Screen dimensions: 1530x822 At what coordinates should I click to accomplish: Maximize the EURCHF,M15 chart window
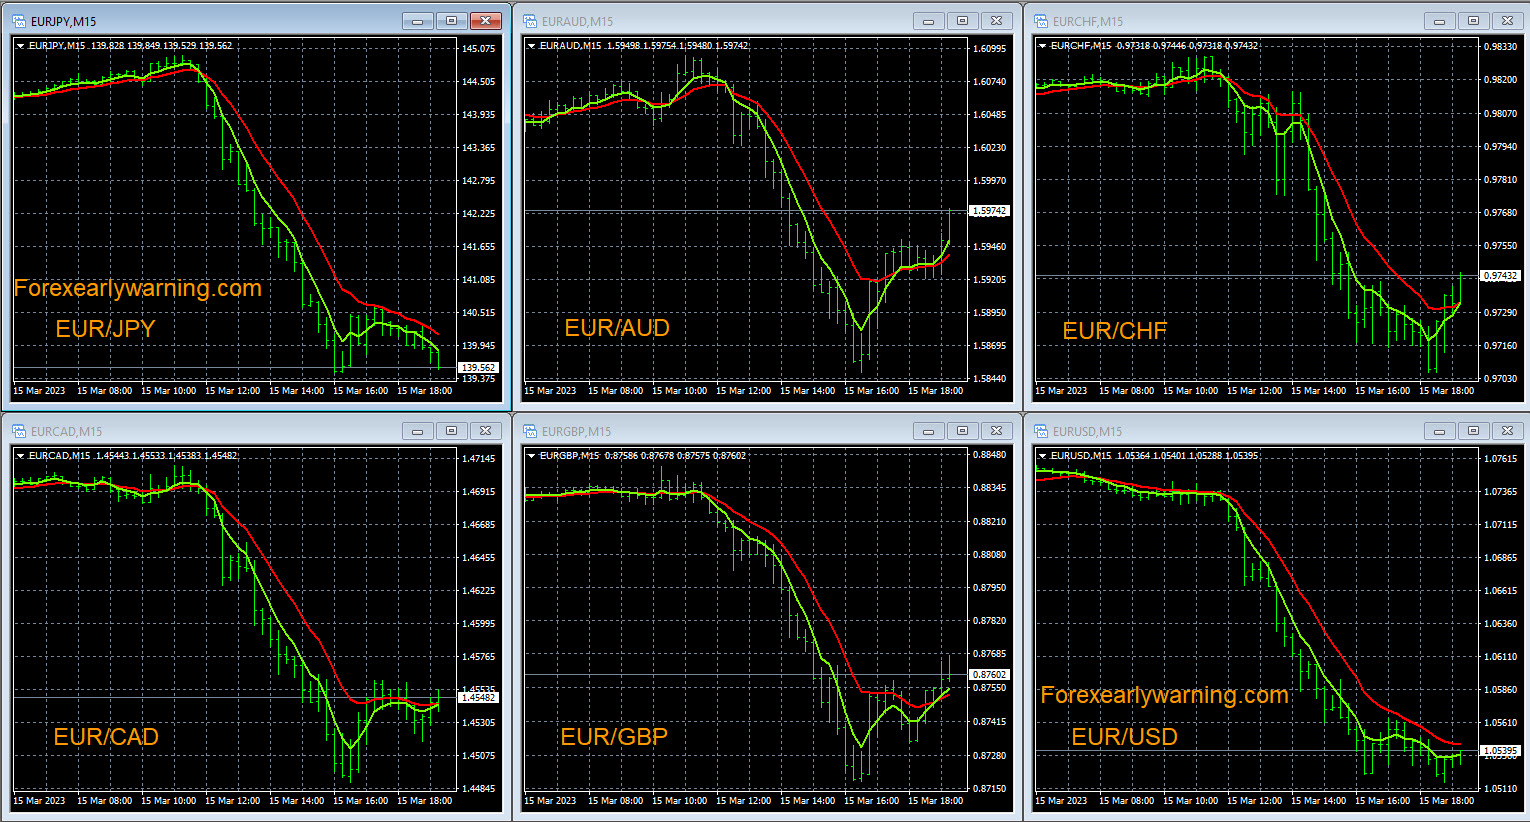click(1473, 21)
